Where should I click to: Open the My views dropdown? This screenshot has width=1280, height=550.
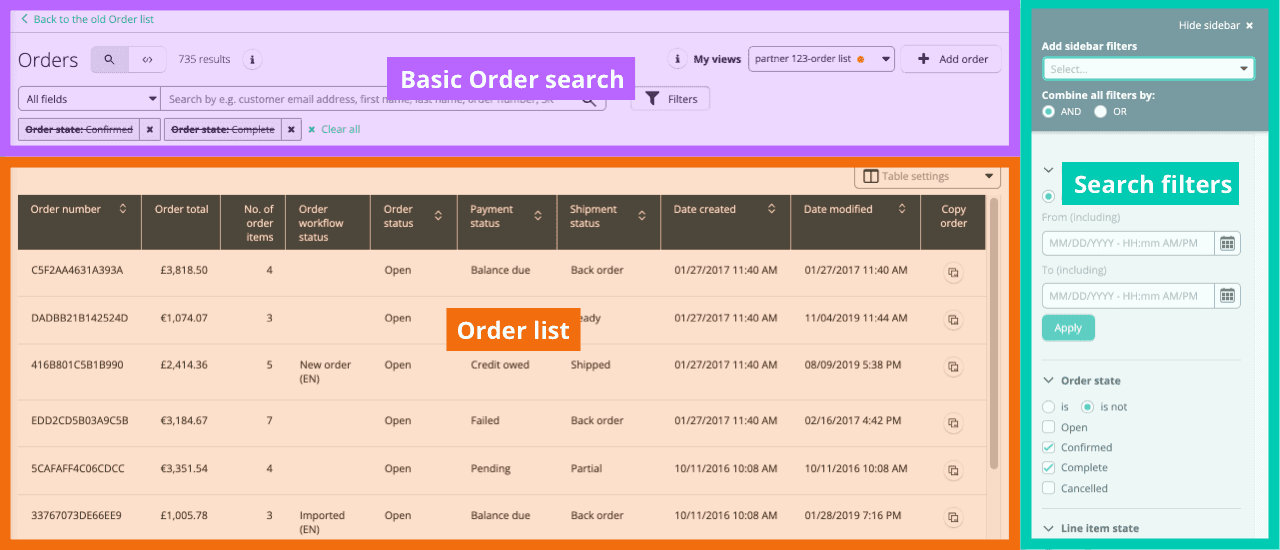pos(821,59)
